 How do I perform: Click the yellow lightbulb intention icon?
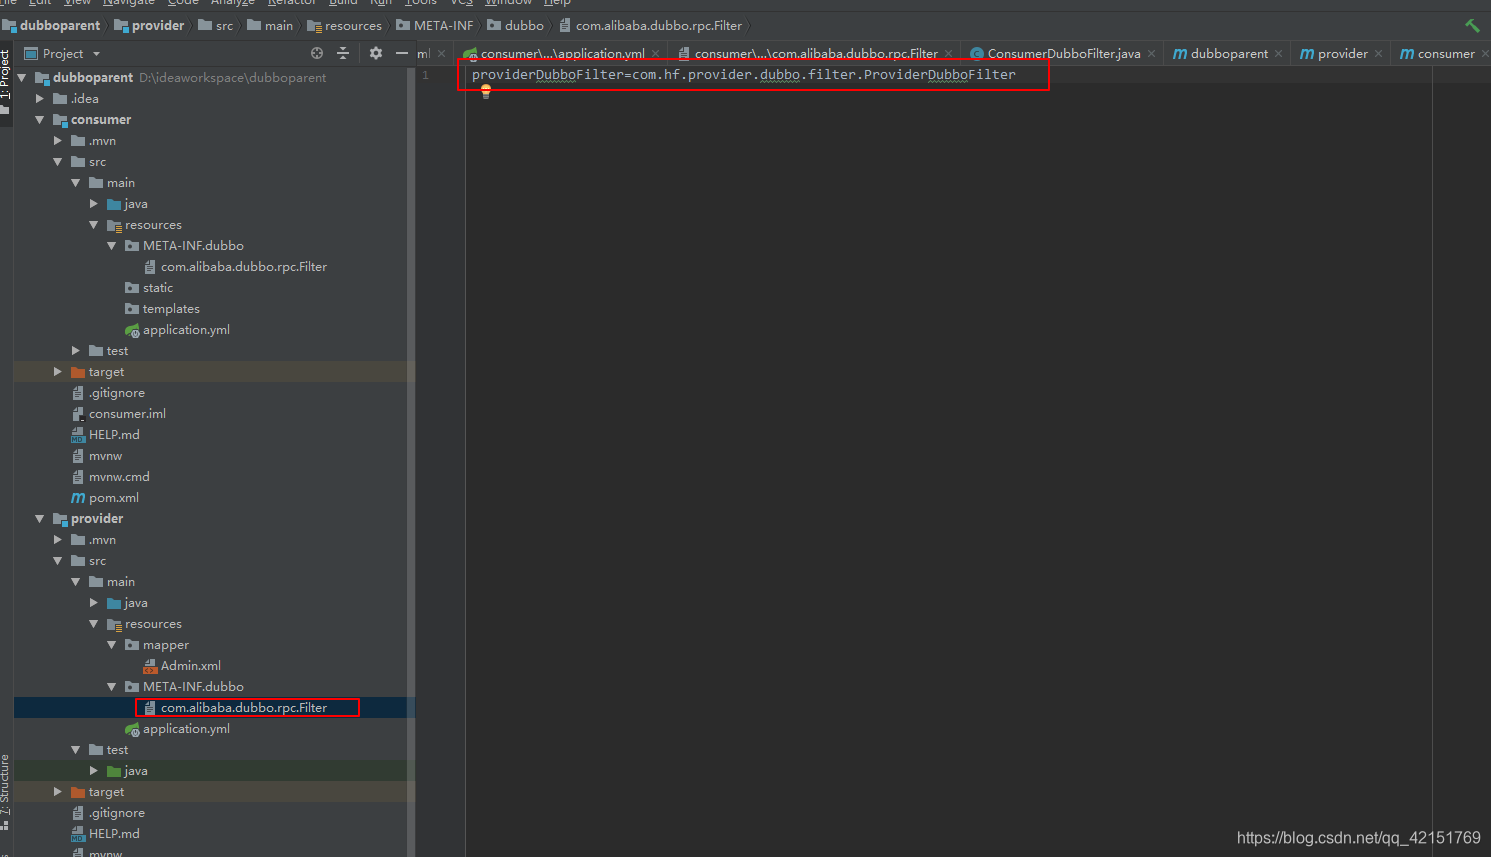(486, 91)
